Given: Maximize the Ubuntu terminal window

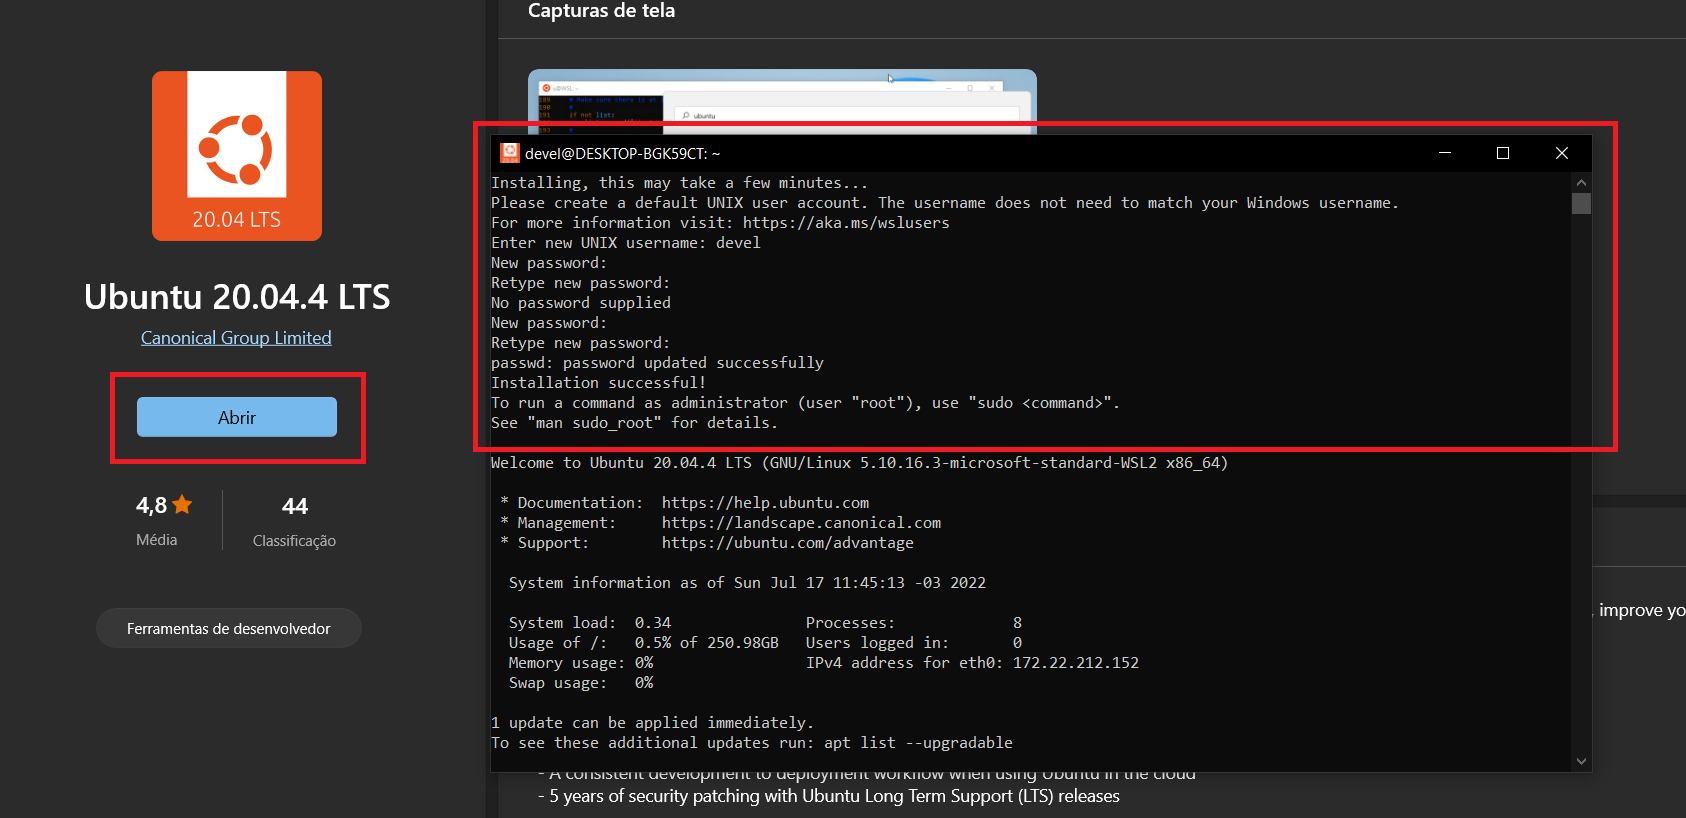Looking at the screenshot, I should (x=1502, y=153).
